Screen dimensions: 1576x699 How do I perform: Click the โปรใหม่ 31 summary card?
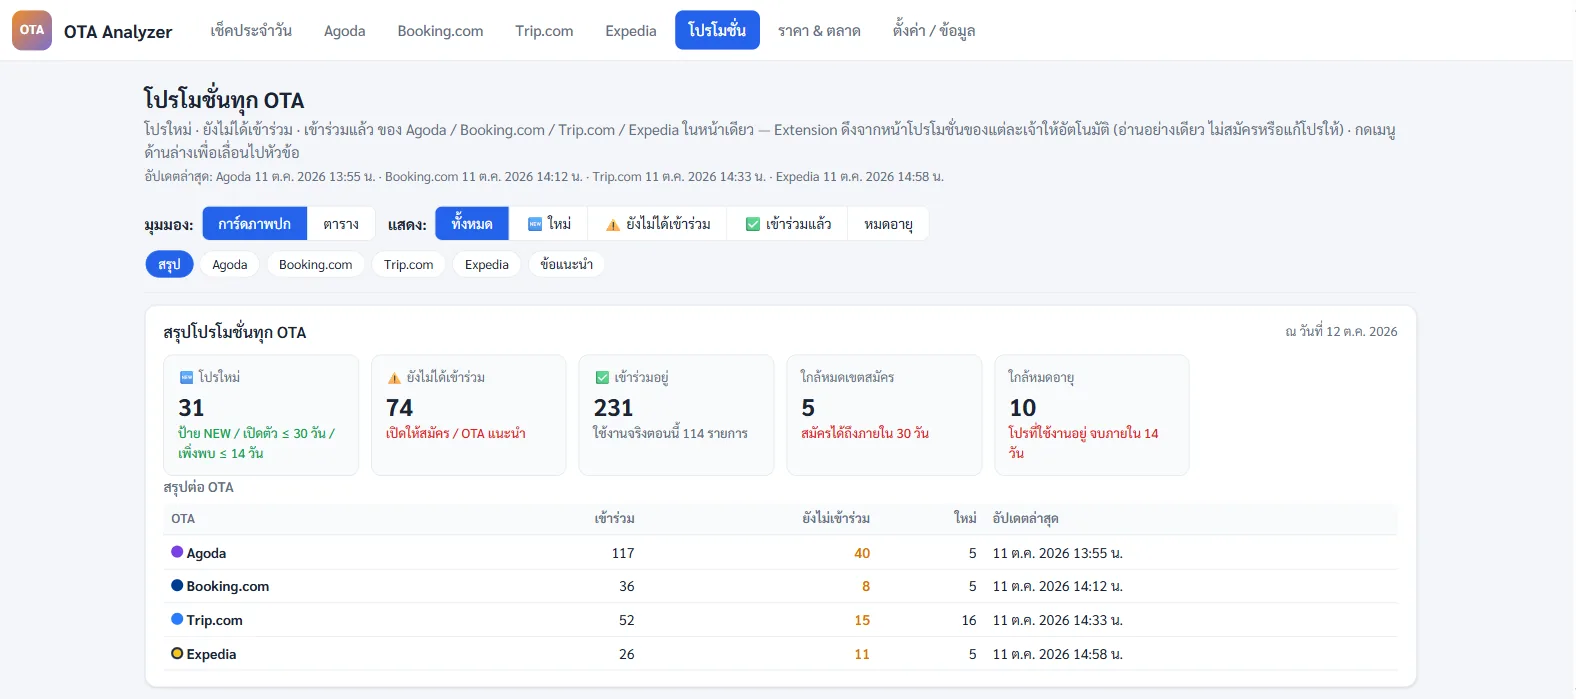coord(261,415)
